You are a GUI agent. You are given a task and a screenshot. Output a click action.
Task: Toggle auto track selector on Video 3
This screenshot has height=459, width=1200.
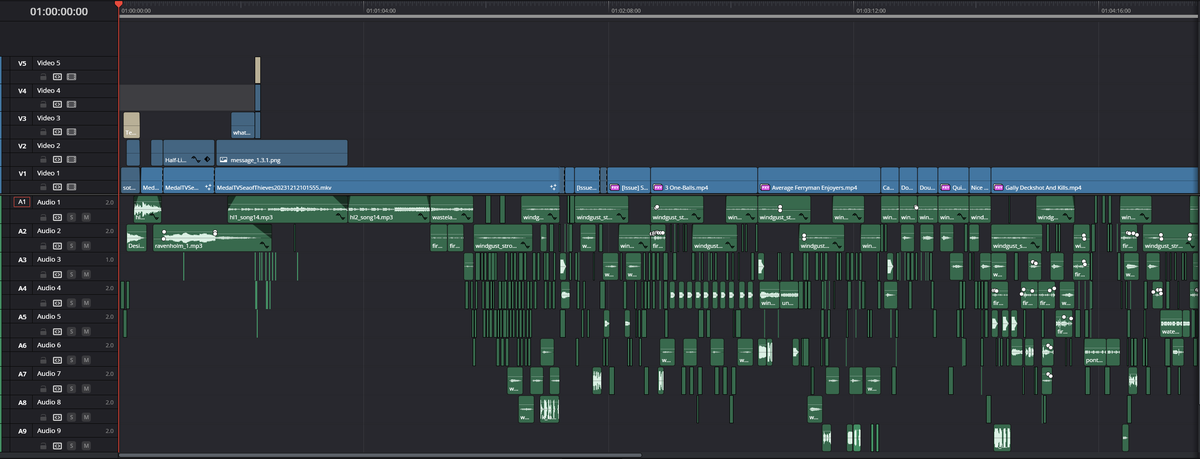coord(58,132)
